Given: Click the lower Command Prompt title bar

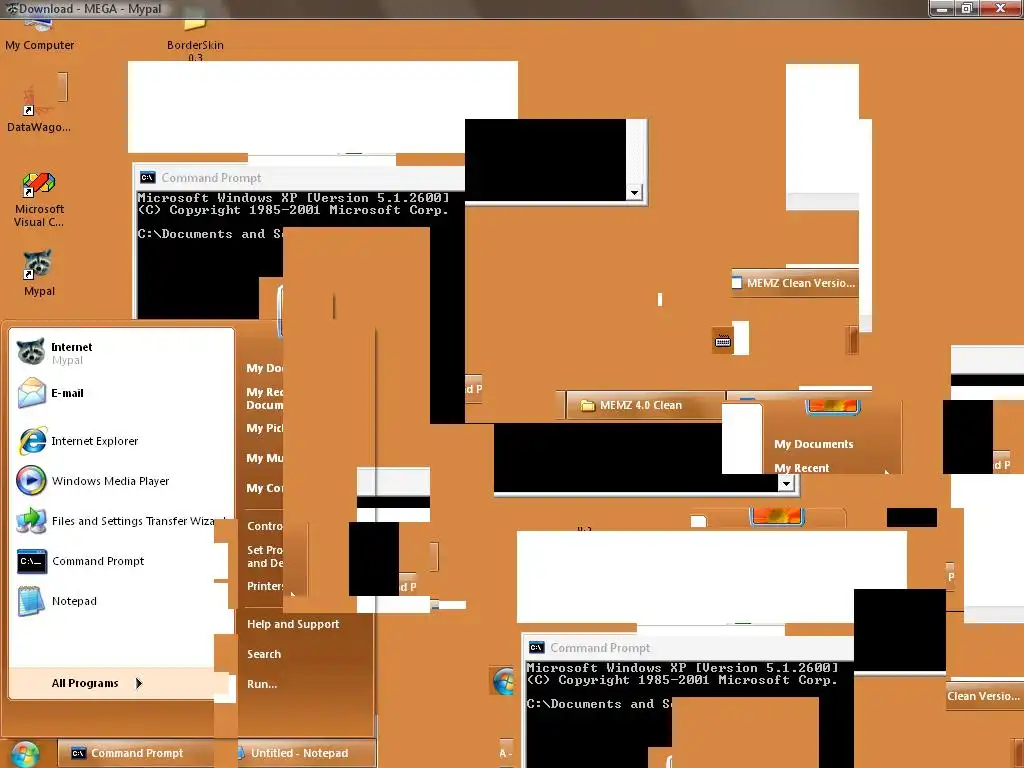Looking at the screenshot, I should 688,648.
